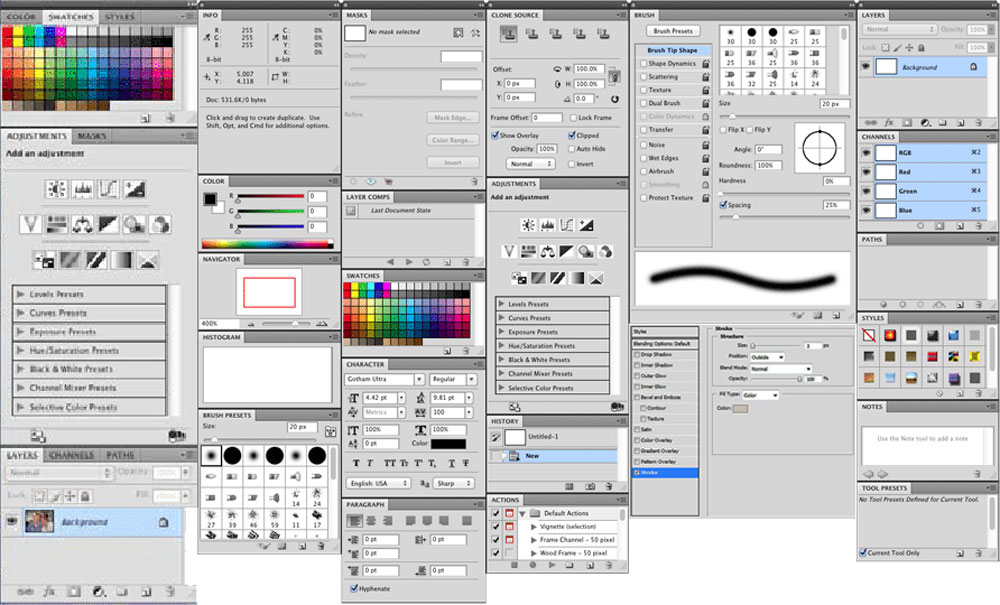Create a new snapshot in History panel
The width and height of the screenshot is (1000, 605).
pos(591,486)
